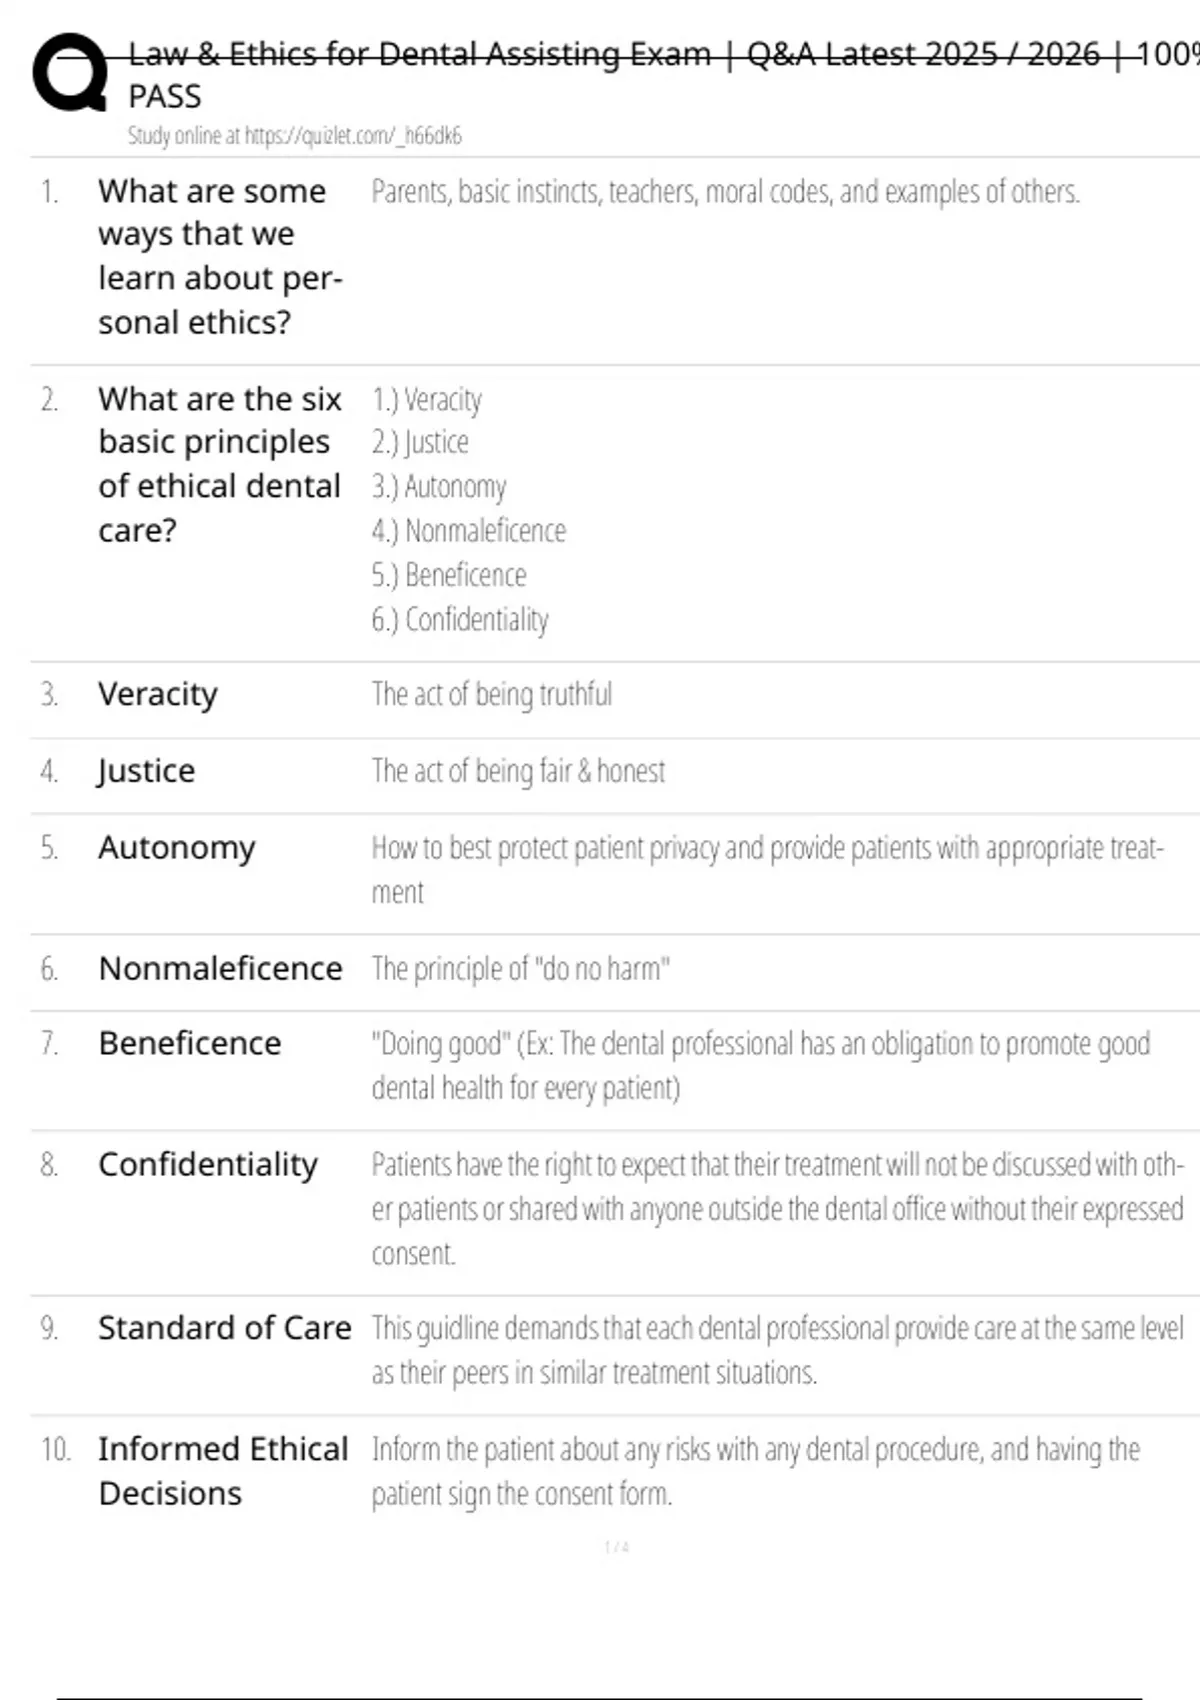The image size is (1200, 1700).
Task: Select the term 'Confidentiality' in row 8
Action: [208, 1164]
